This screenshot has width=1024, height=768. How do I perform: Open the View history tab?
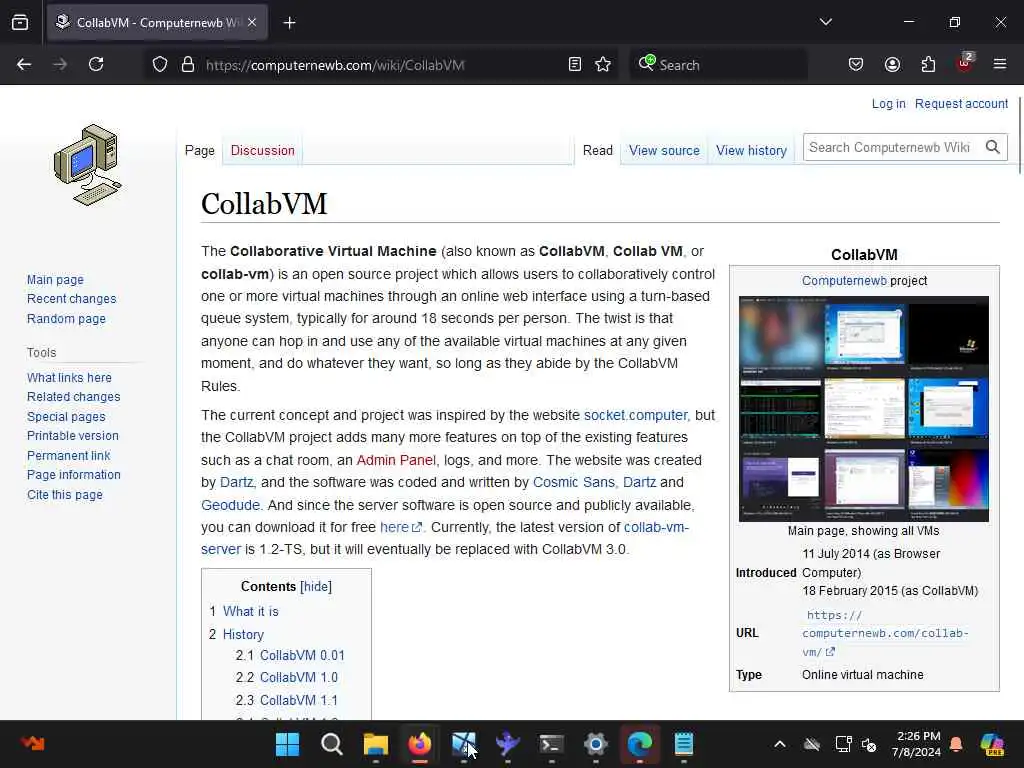coord(751,150)
